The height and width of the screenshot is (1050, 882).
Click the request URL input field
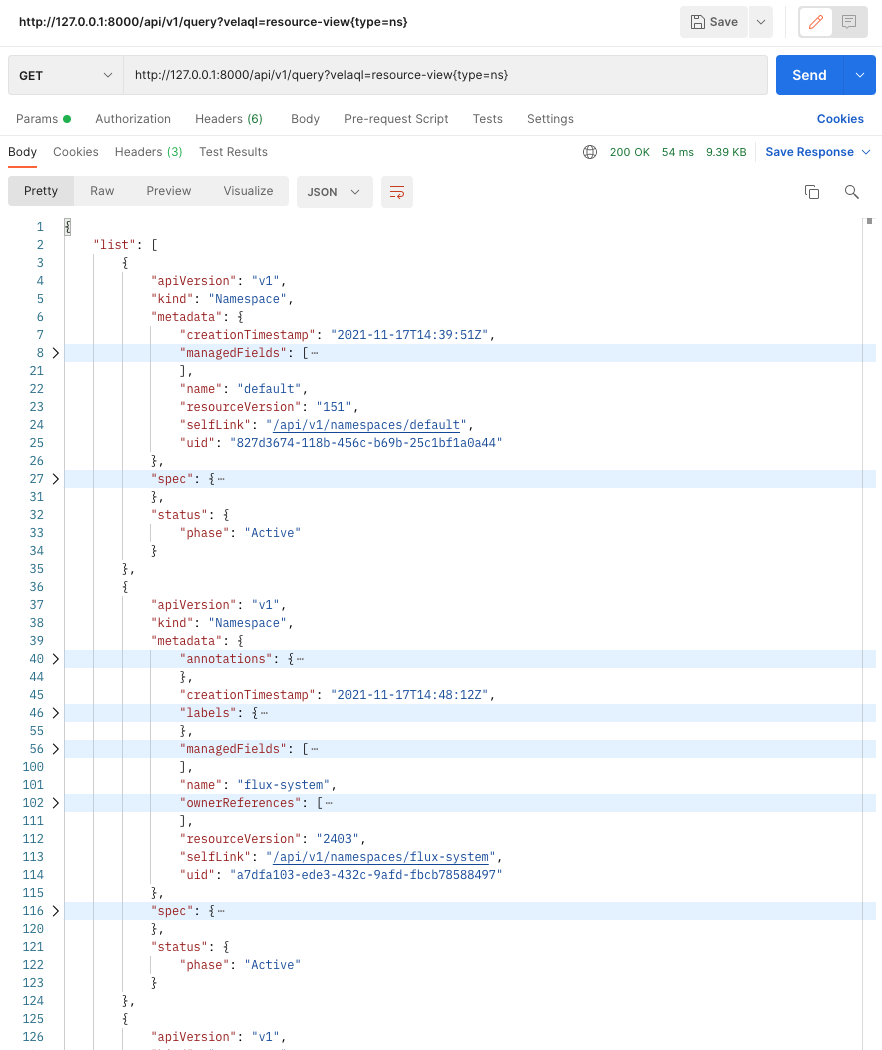(445, 75)
